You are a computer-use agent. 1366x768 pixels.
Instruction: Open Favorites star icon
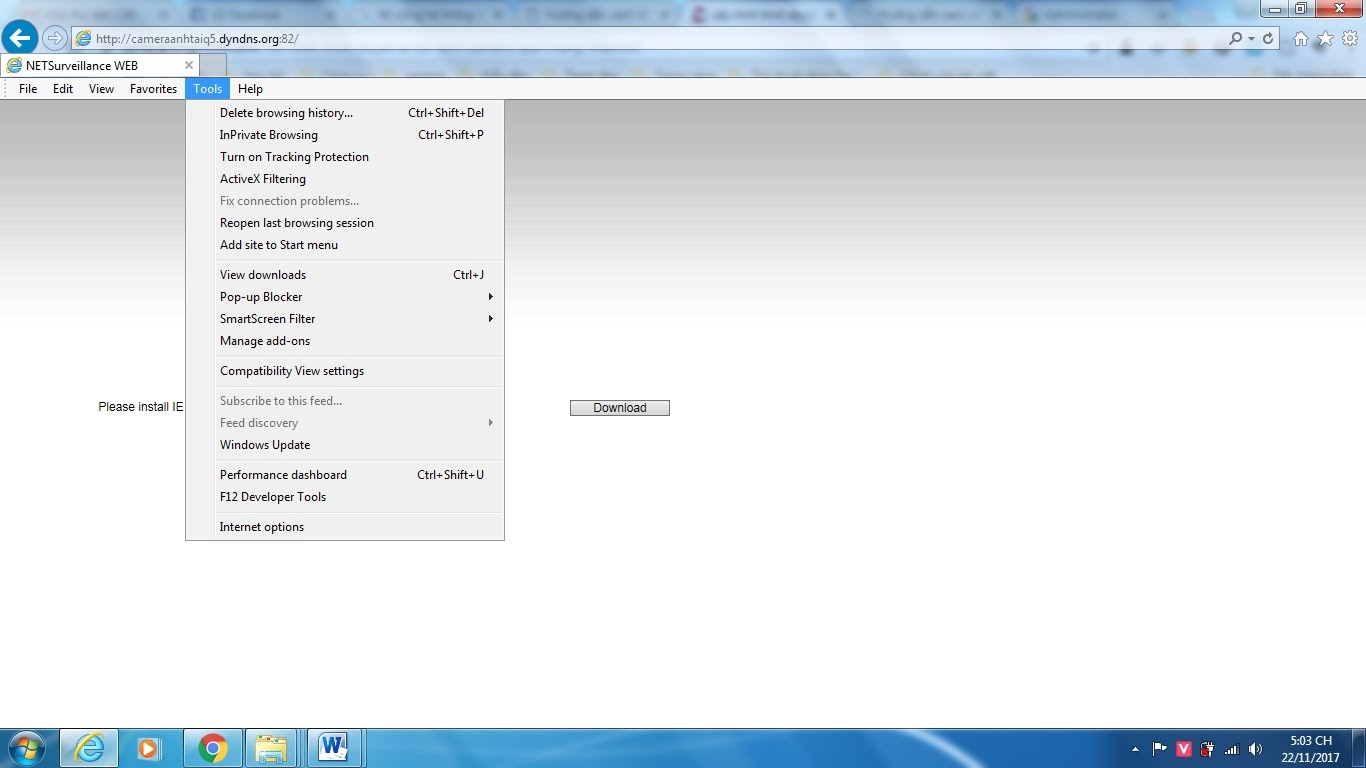[x=1325, y=38]
